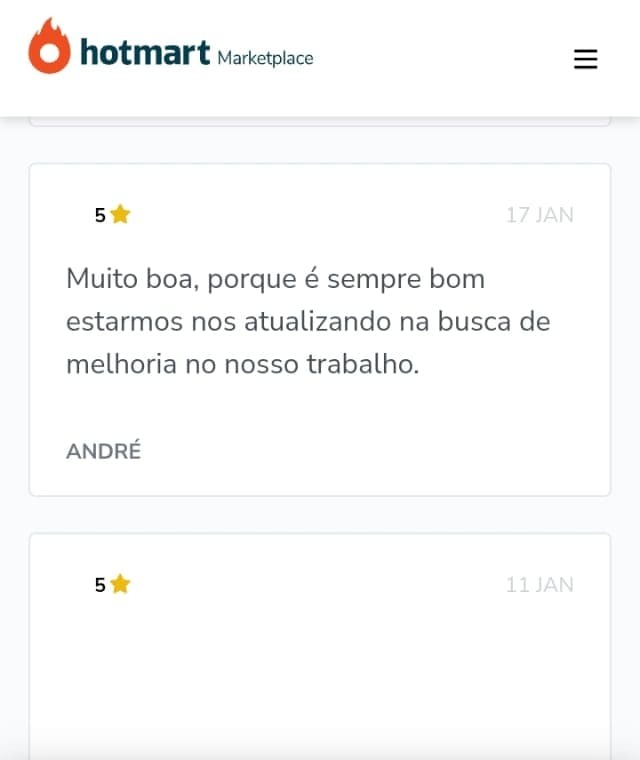The image size is (640, 760).
Task: Click the Hotmart flame logo
Action: (x=49, y=46)
